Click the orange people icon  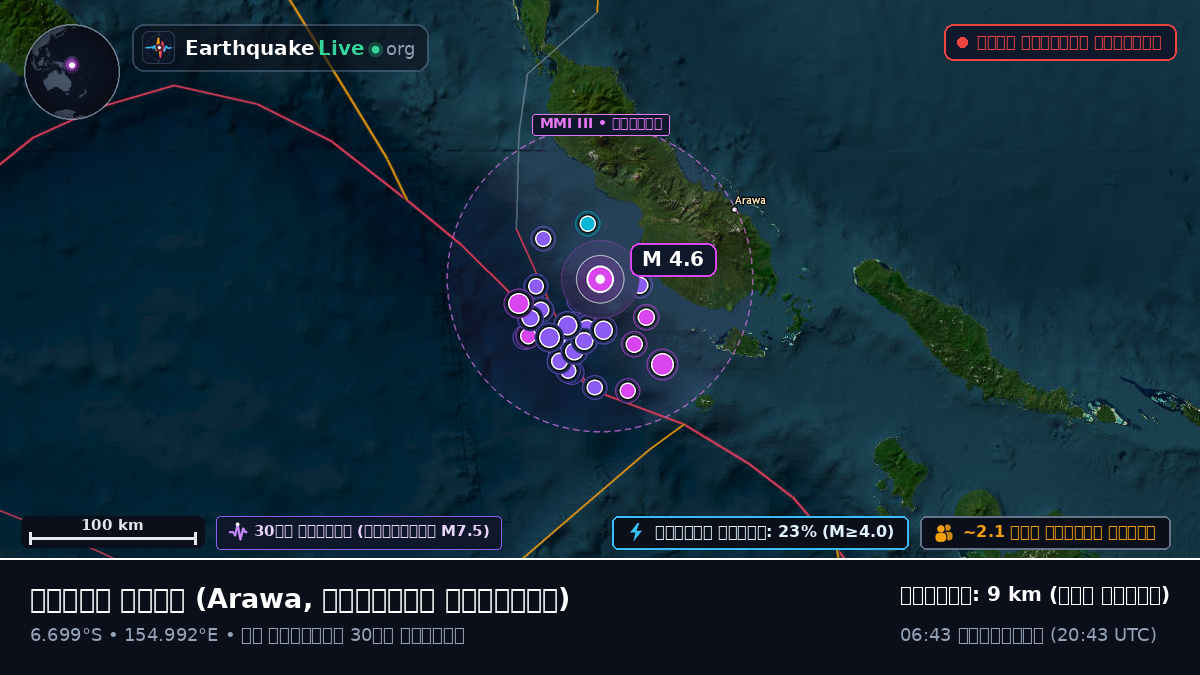click(944, 533)
